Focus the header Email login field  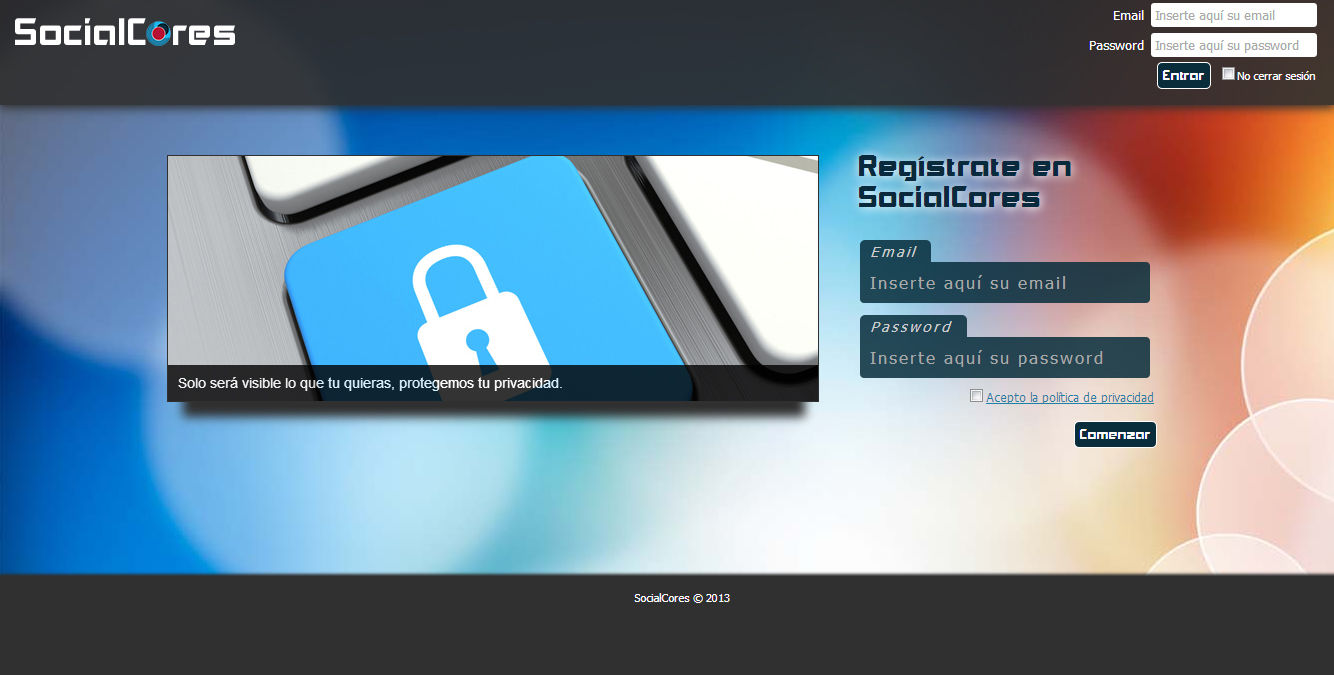1233,15
